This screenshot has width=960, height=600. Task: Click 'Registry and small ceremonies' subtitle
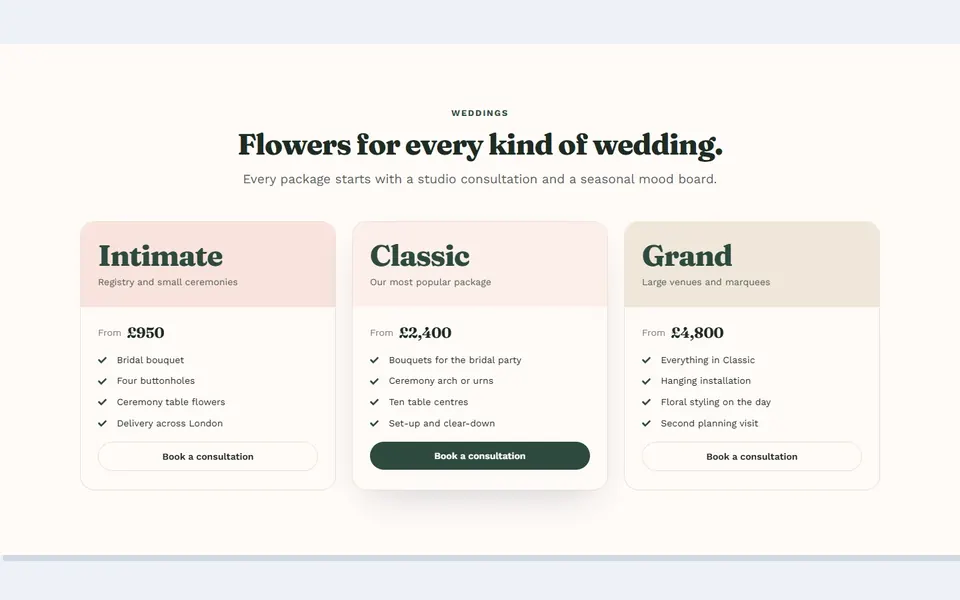168,282
